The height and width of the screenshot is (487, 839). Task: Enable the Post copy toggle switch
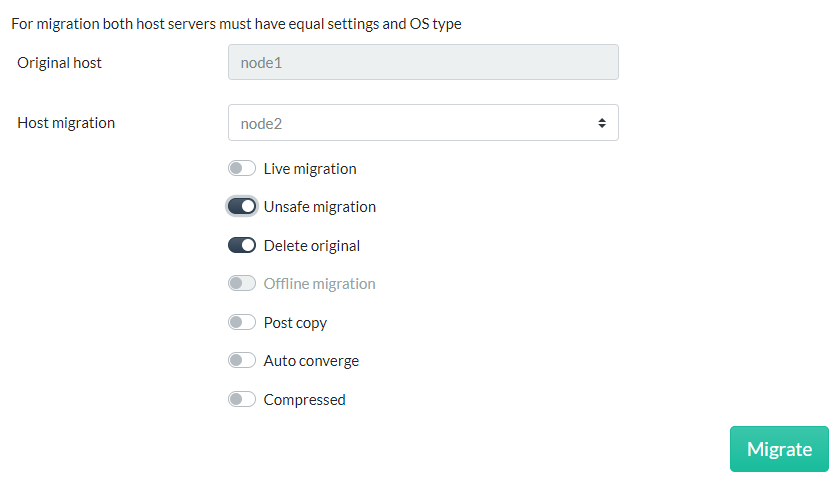pyautogui.click(x=242, y=323)
